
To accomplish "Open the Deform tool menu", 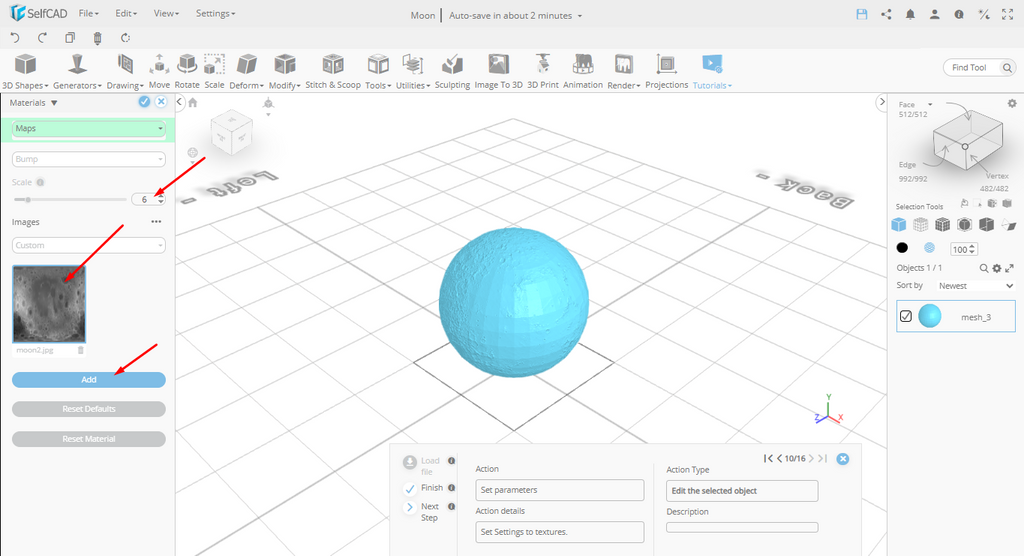I will 246,72.
